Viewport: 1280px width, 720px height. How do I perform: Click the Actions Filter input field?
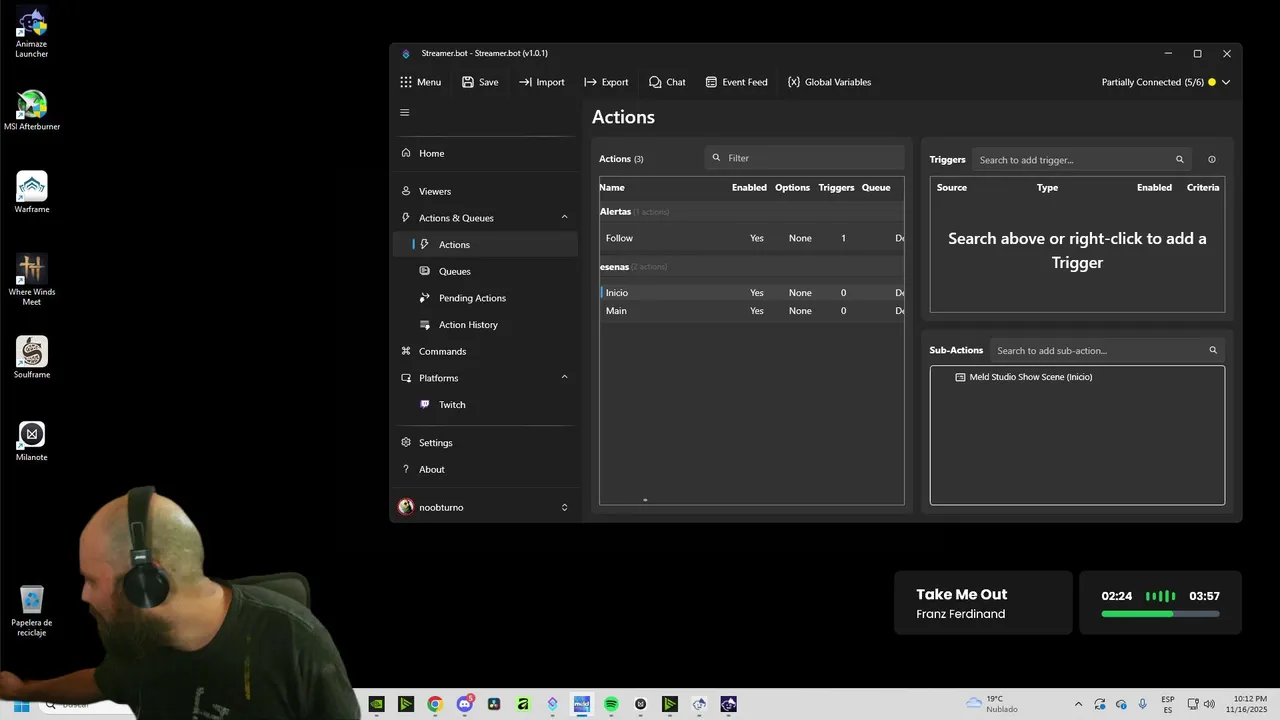(804, 158)
